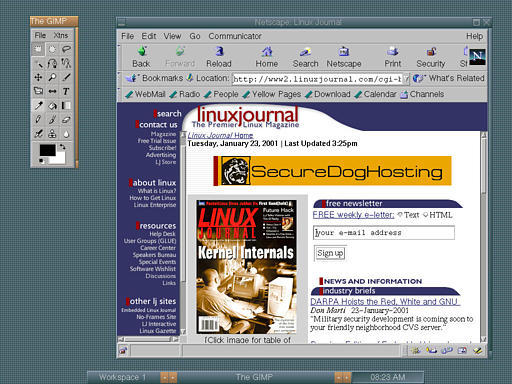512x384 pixels.
Task: Click the black foreground color swatch
Action: [x=47, y=150]
